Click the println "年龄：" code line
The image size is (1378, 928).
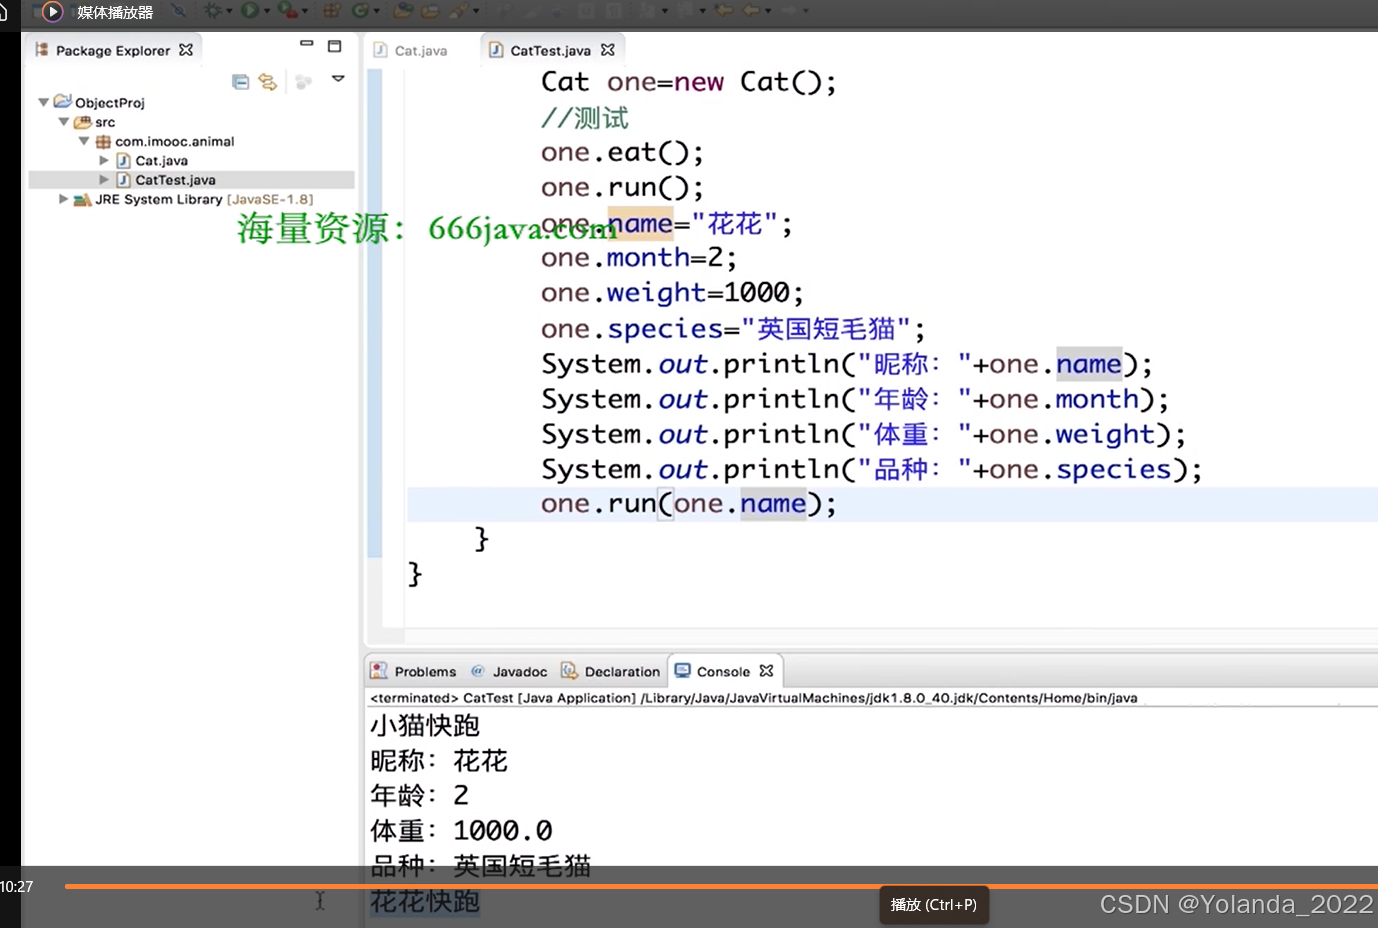pos(855,399)
